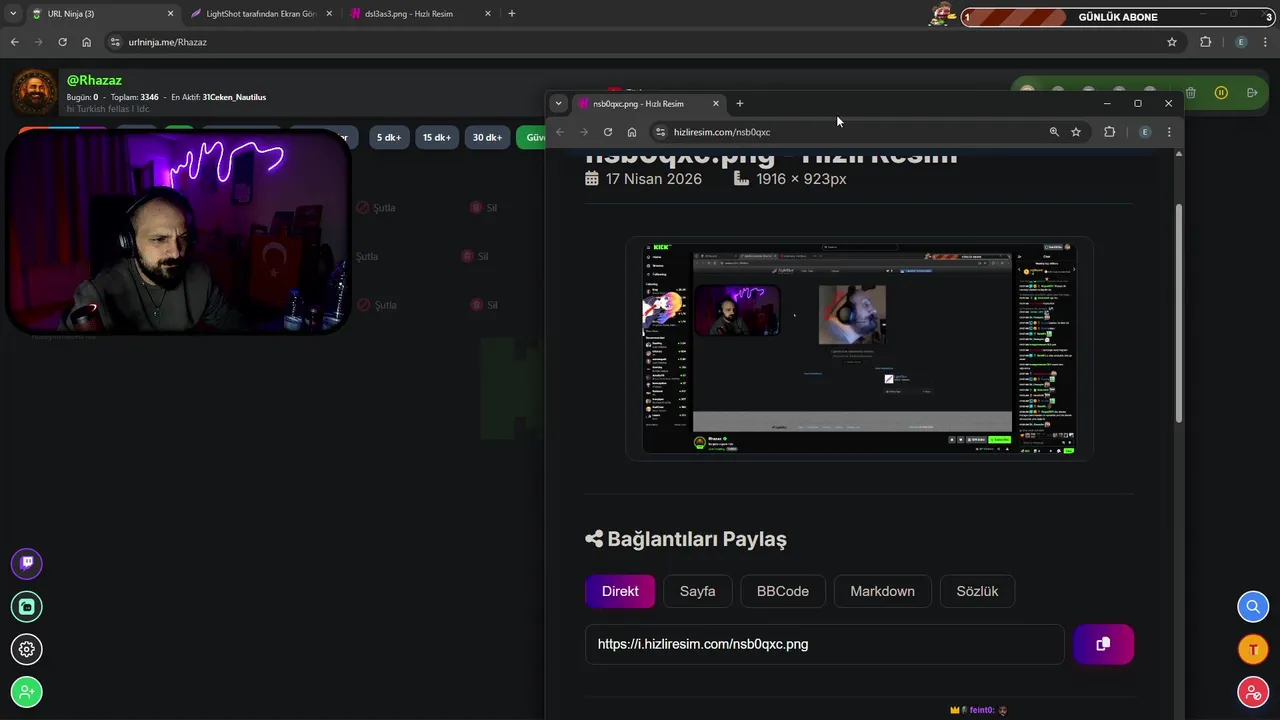
Task: Click the direct URL field i.hizliresim.com/nsb0qxc.png
Action: [825, 644]
